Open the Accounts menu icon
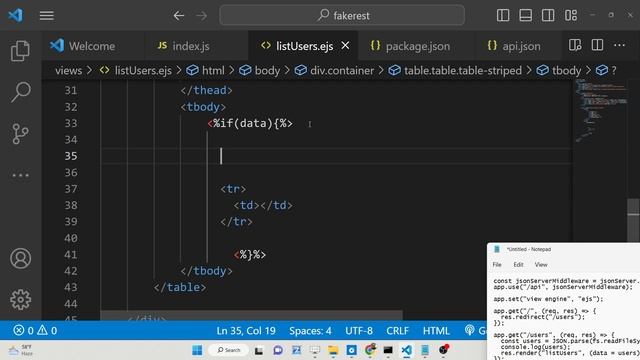Viewport: 640px width, 360px height. (20, 258)
